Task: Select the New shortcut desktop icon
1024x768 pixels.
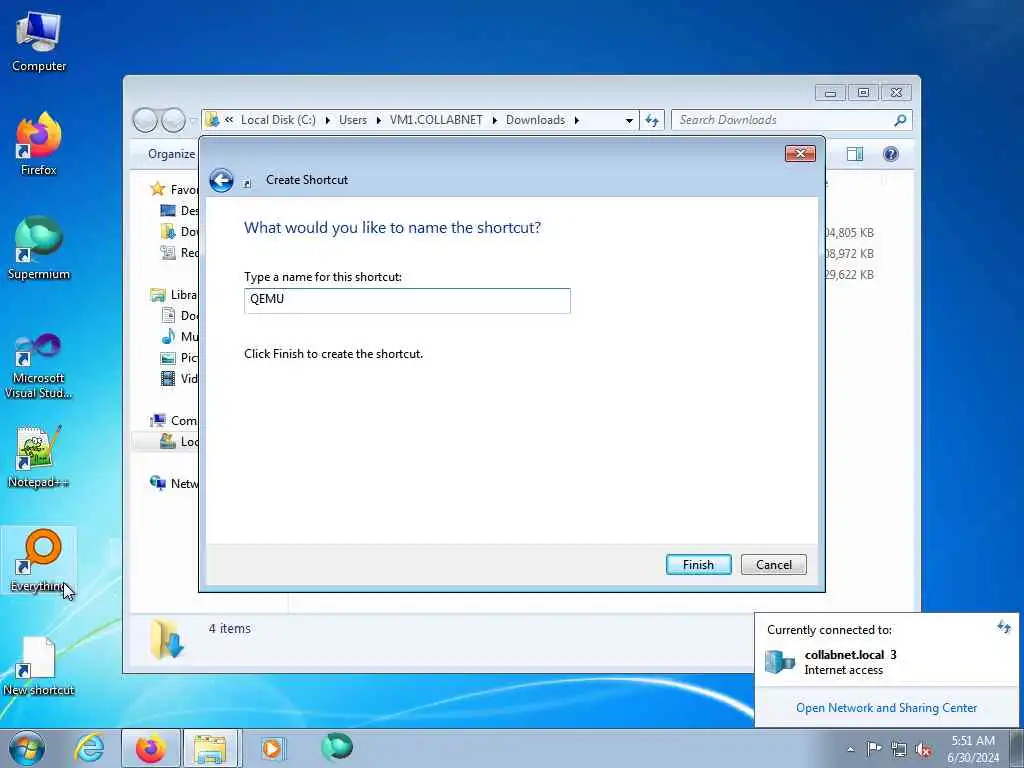Action: [39, 665]
